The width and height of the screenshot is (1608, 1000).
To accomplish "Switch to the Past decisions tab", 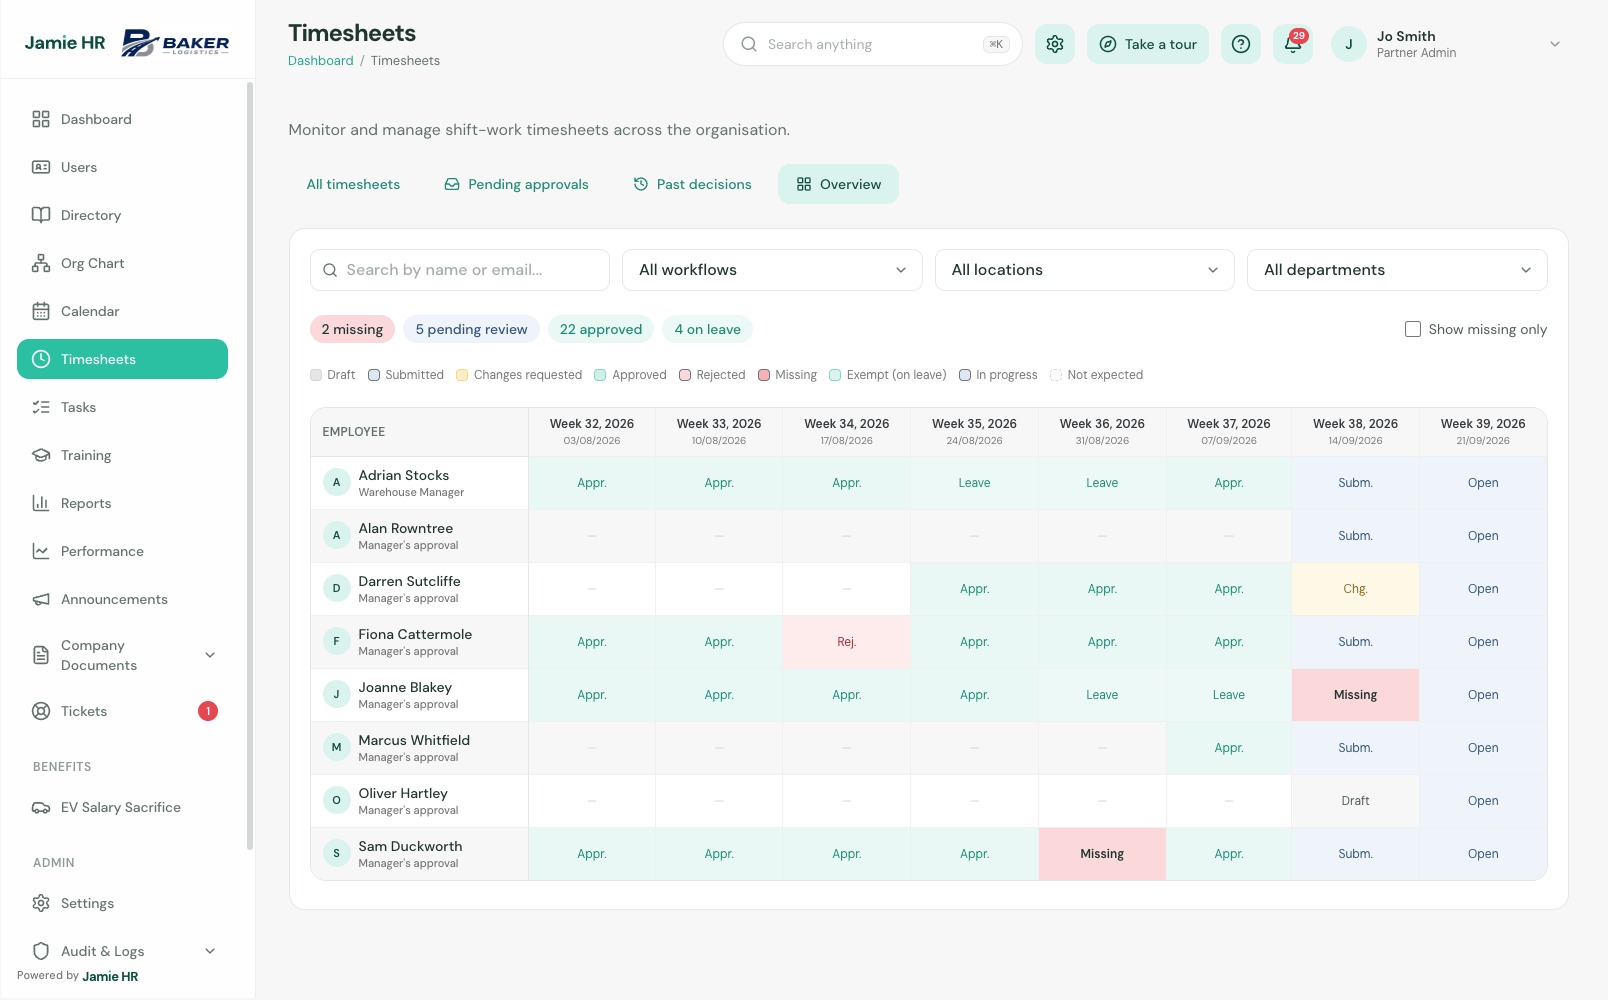I will click(692, 184).
